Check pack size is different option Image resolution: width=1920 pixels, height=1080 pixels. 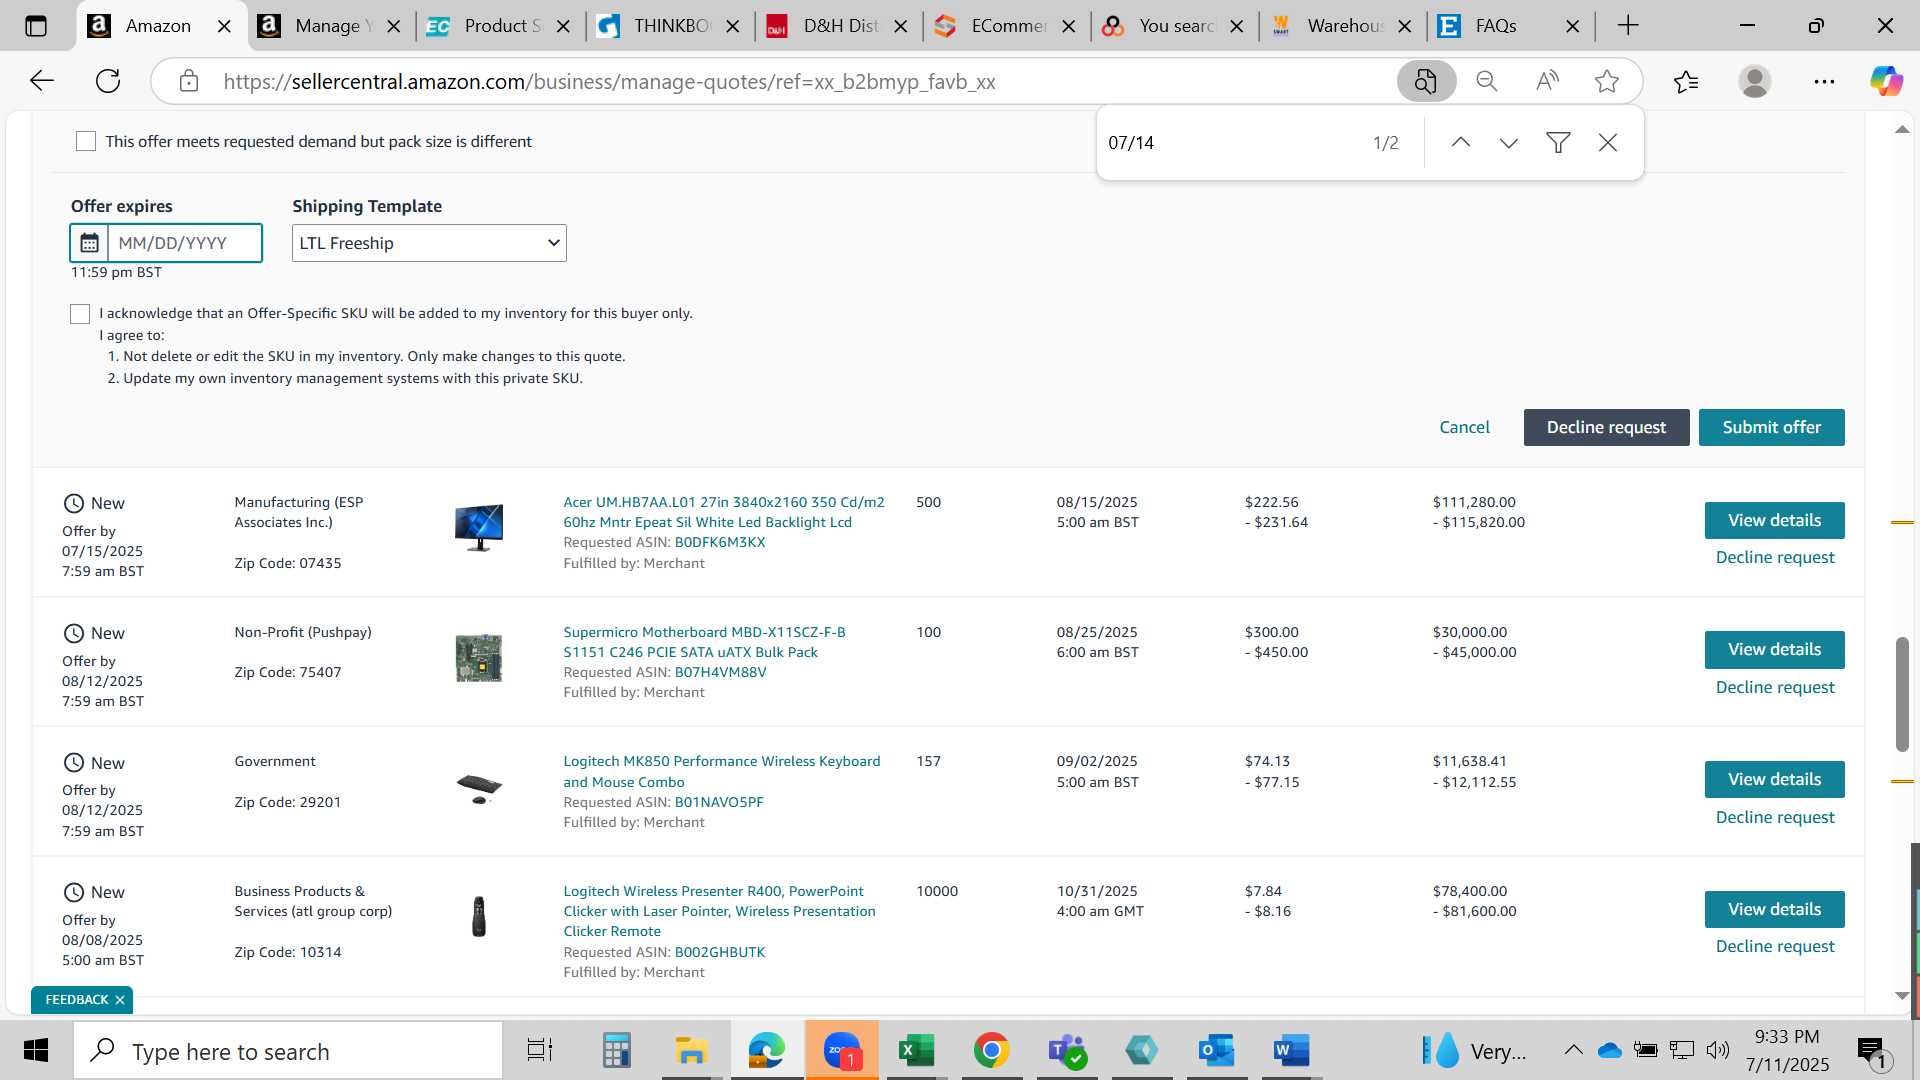click(x=86, y=142)
